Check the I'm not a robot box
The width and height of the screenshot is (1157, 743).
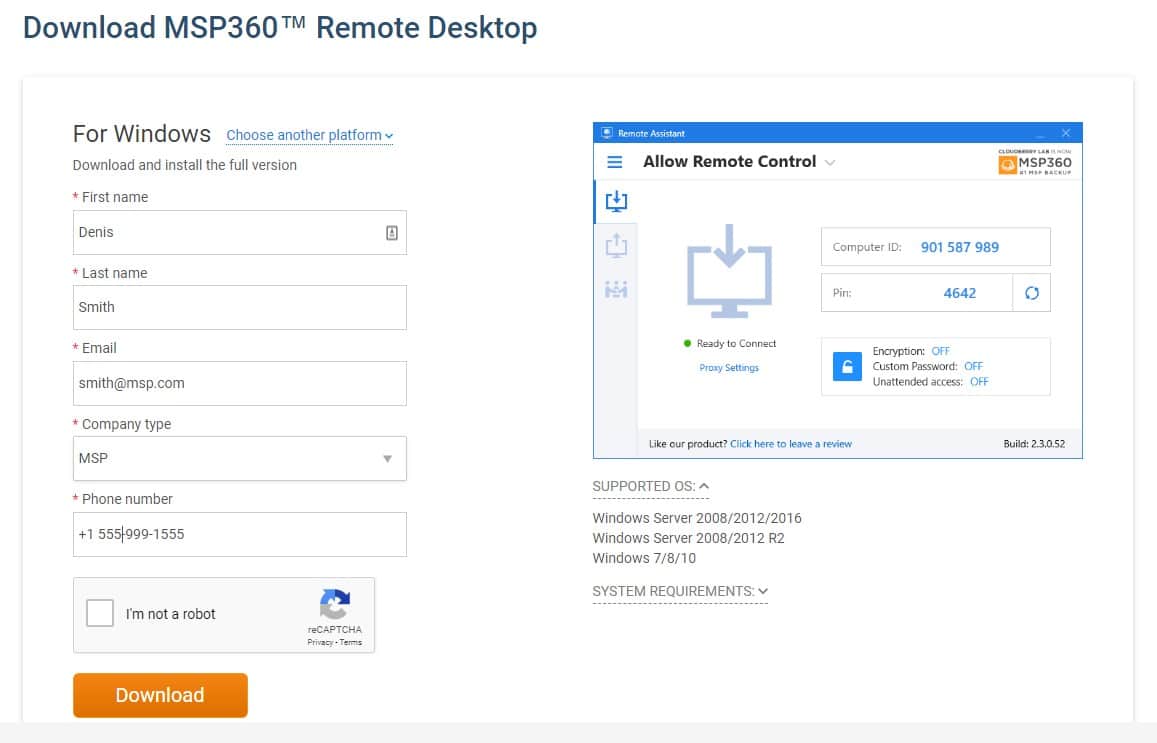[100, 613]
